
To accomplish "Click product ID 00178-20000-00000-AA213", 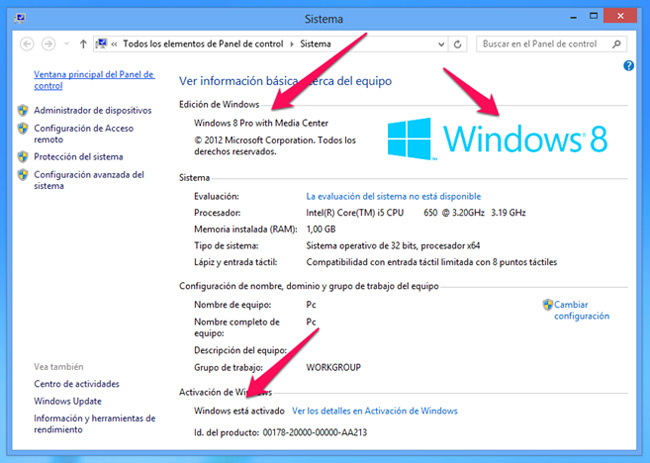I will click(315, 432).
